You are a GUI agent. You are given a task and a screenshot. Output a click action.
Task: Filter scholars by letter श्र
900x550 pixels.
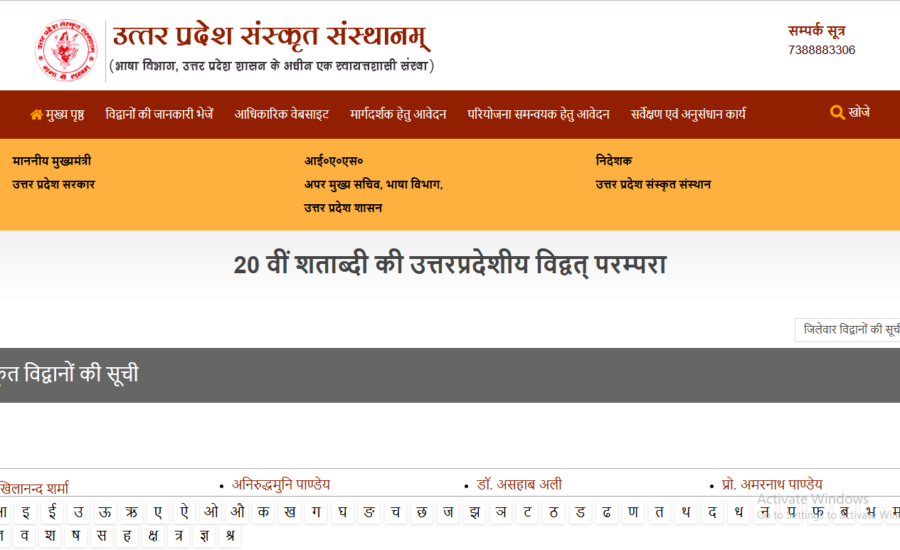coord(231,536)
